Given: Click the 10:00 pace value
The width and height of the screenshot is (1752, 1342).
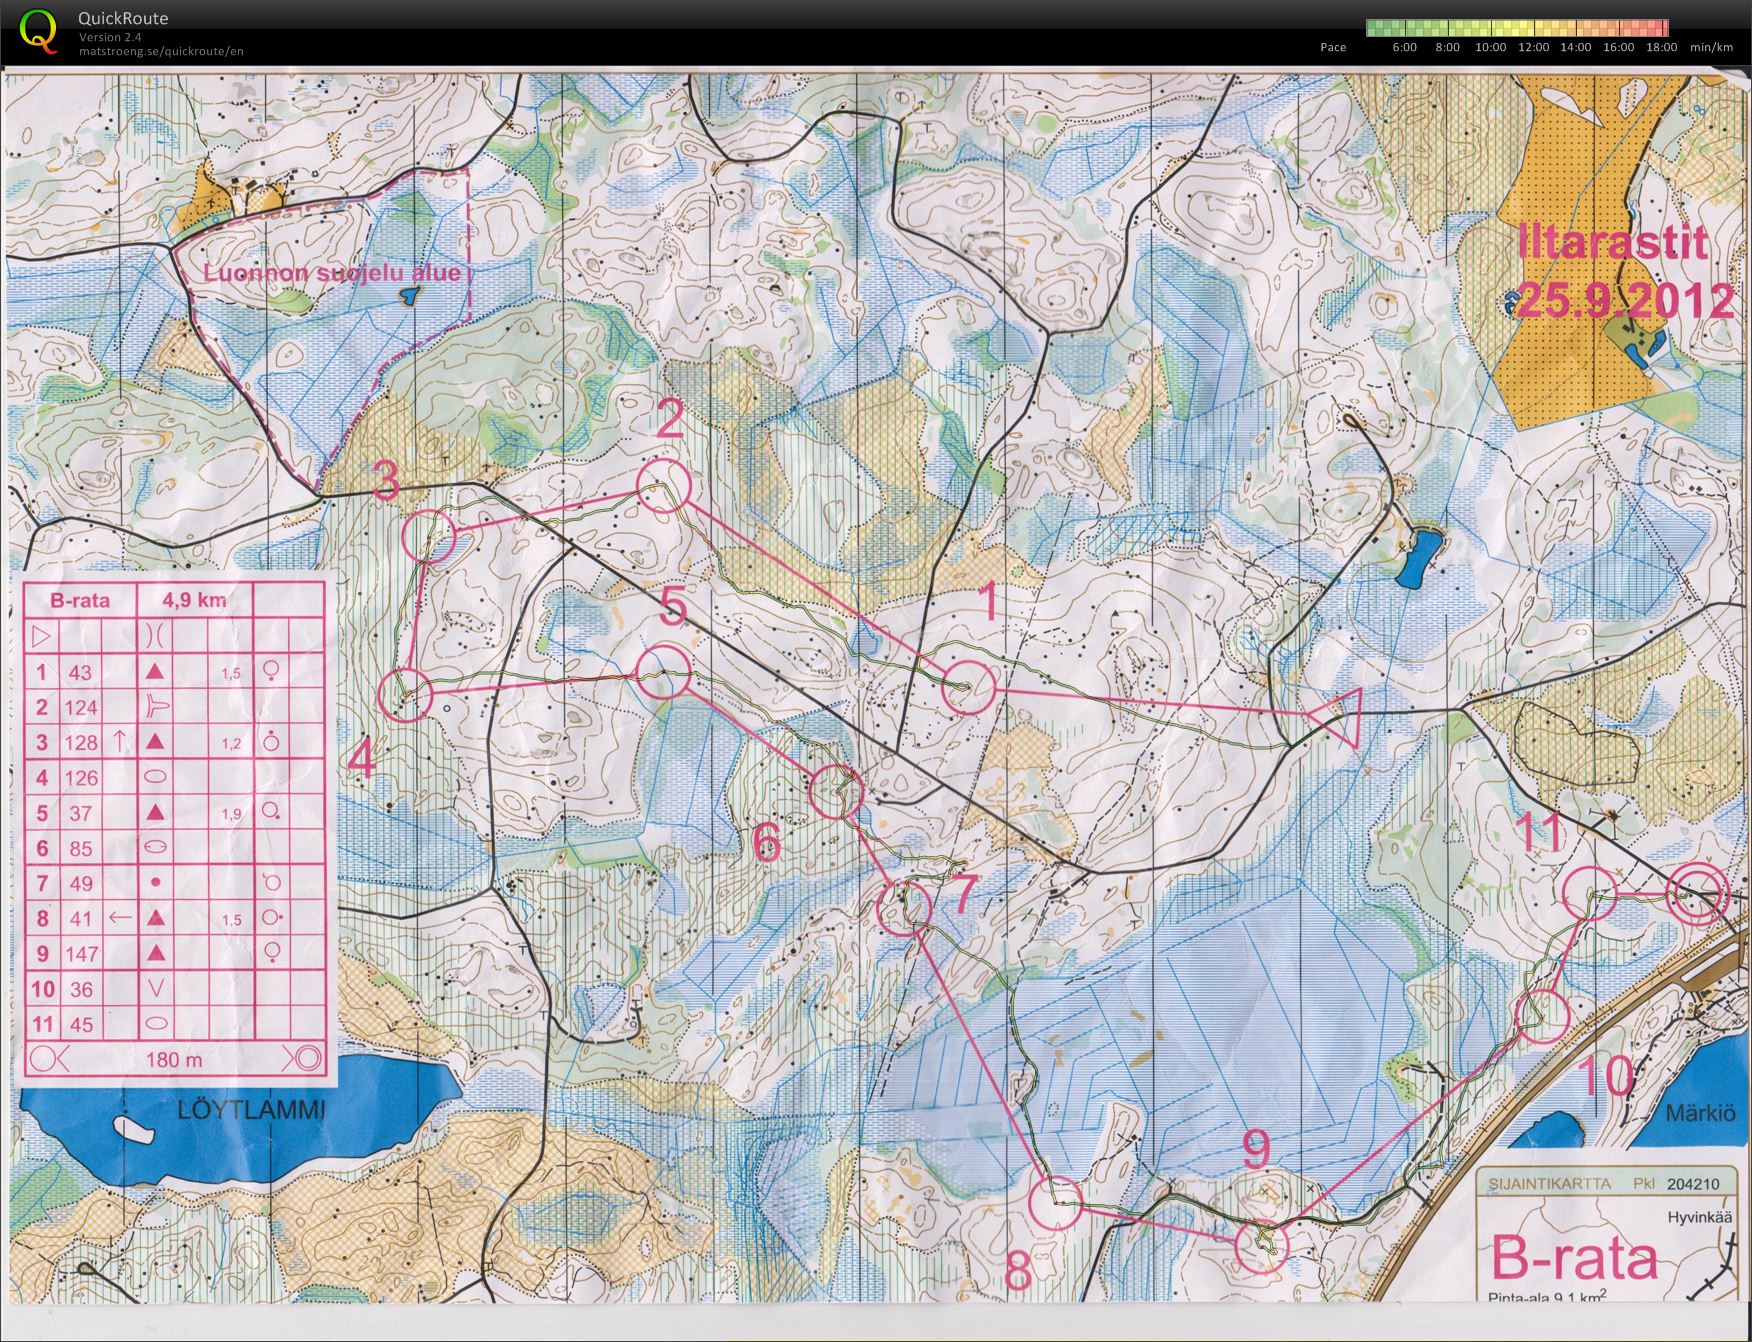Looking at the screenshot, I should click(1490, 47).
